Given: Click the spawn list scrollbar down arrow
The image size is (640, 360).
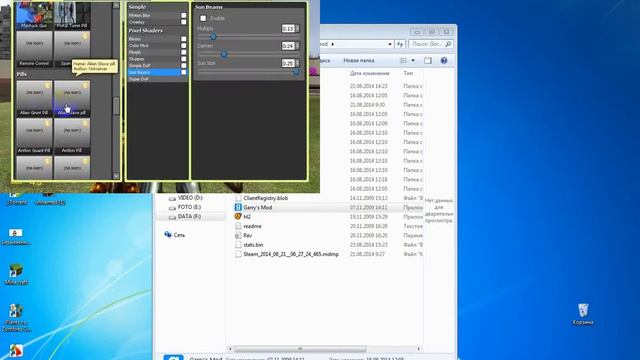Looking at the screenshot, I should click(116, 176).
